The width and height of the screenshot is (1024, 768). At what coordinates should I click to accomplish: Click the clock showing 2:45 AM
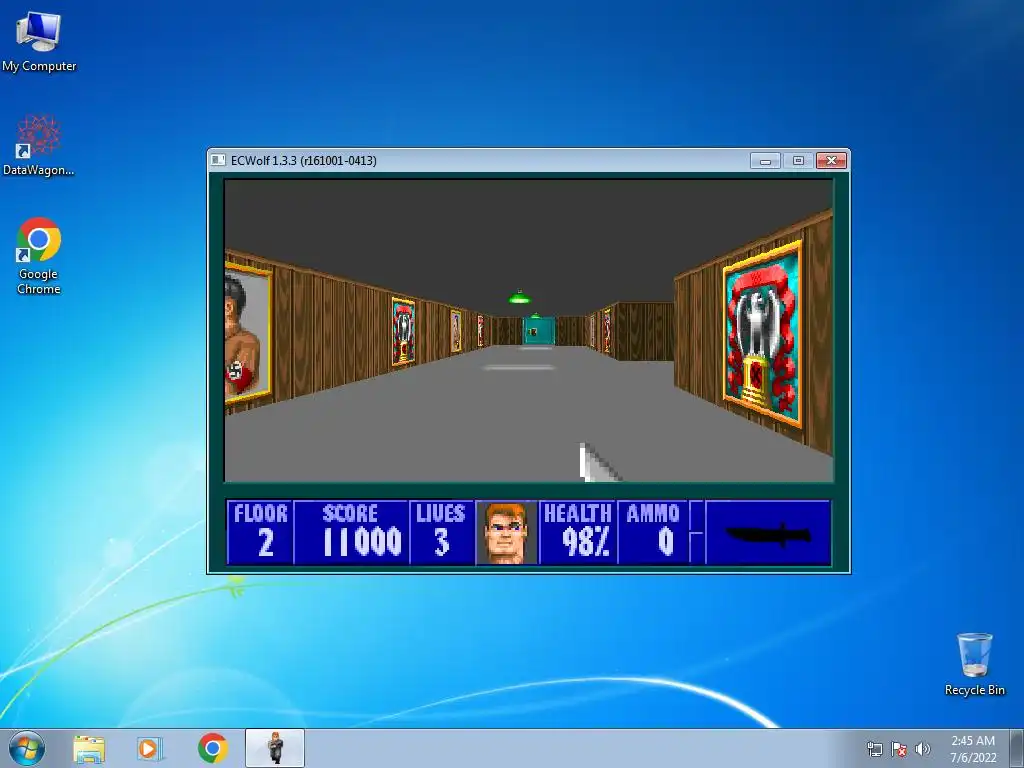(x=973, y=749)
